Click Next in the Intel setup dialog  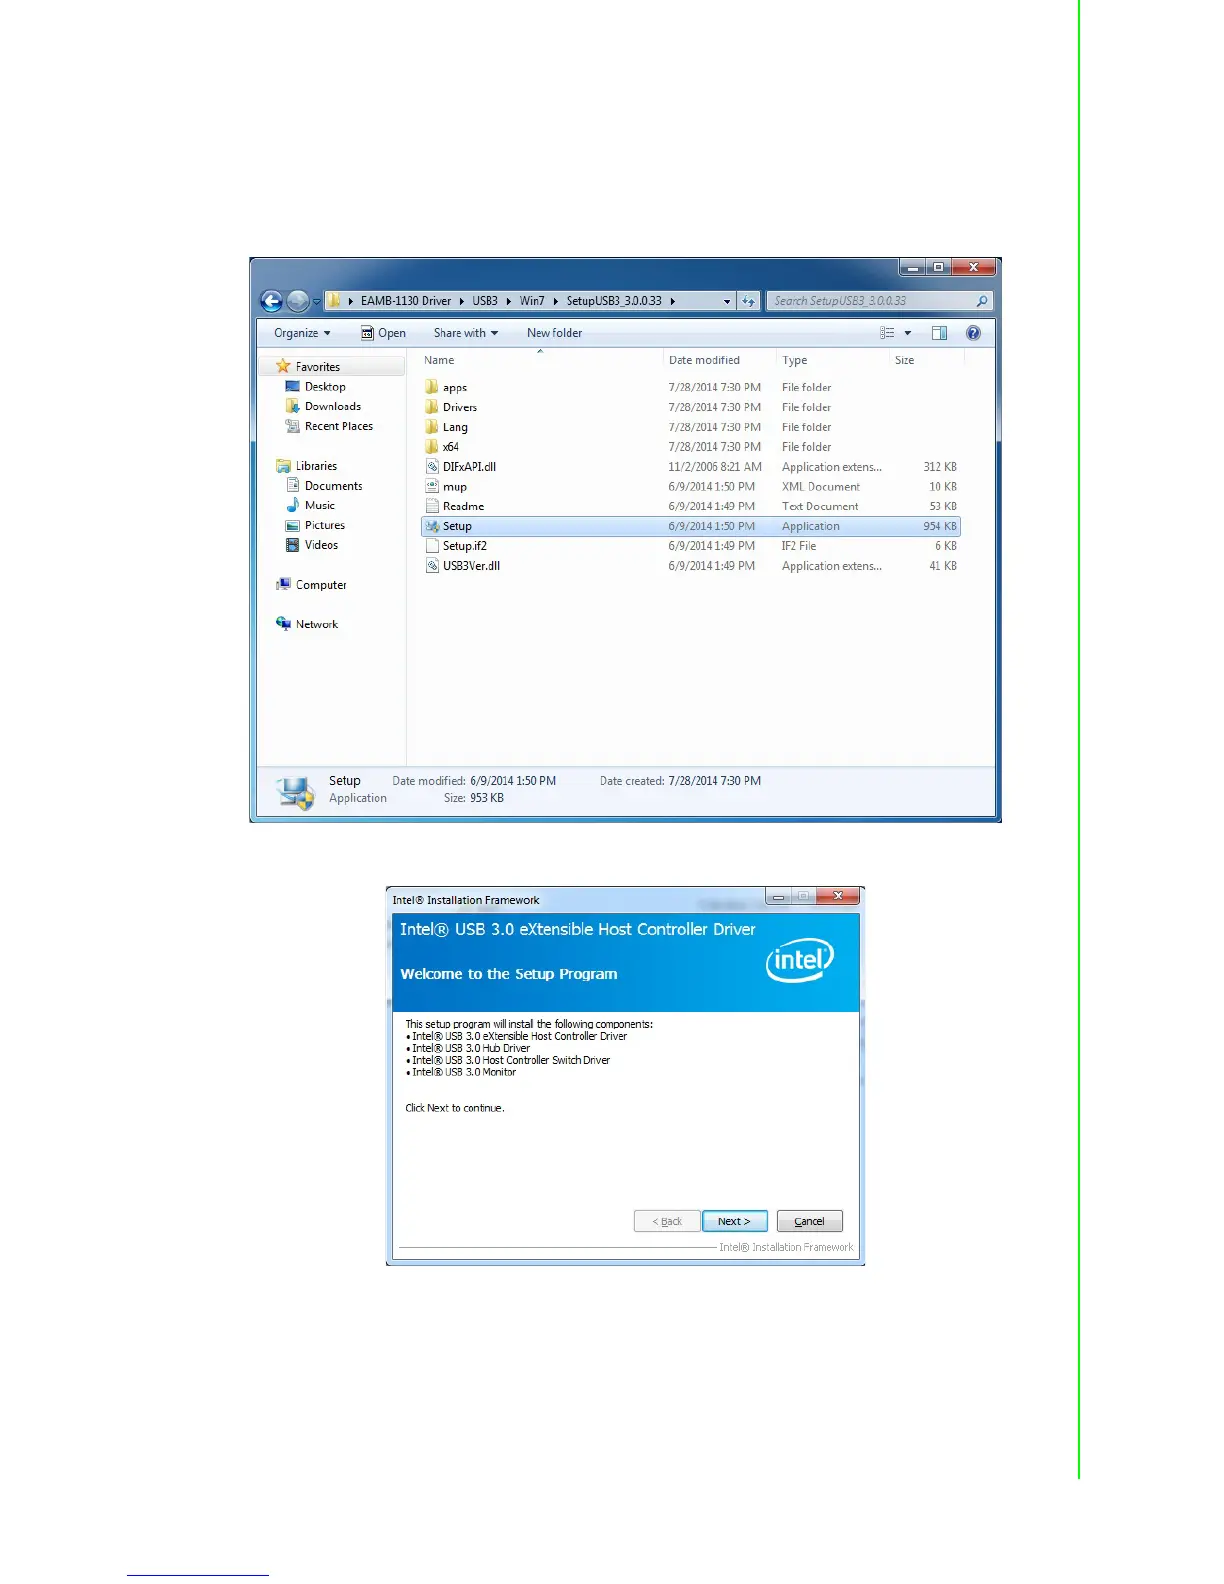(734, 1221)
